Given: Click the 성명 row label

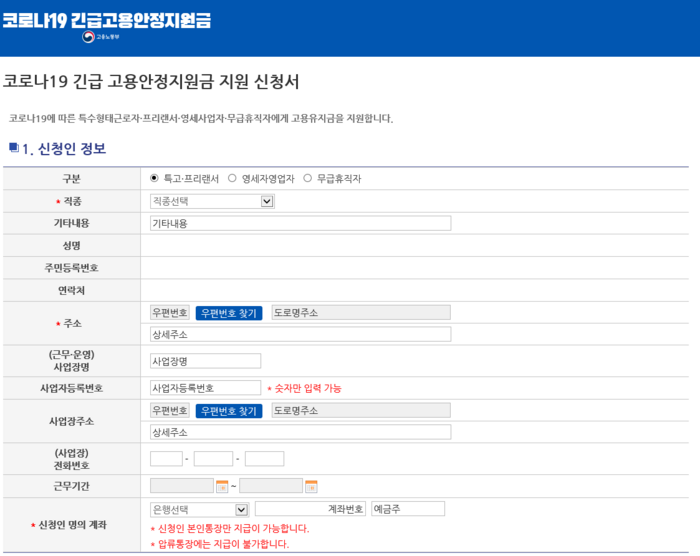Looking at the screenshot, I should point(71,246).
